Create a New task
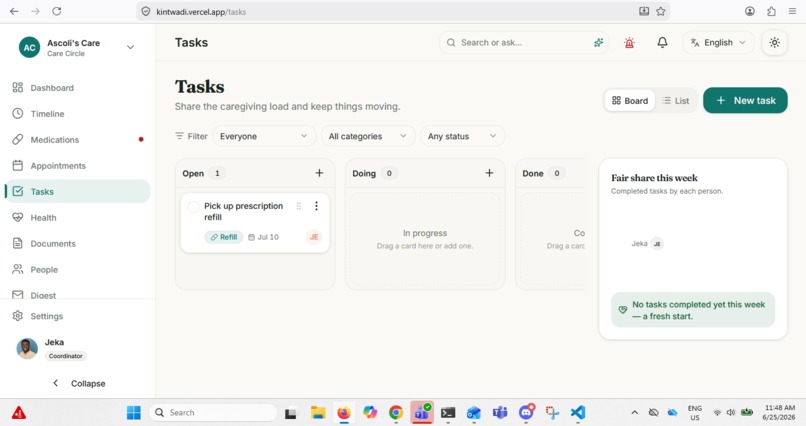This screenshot has height=426, width=806. click(745, 100)
